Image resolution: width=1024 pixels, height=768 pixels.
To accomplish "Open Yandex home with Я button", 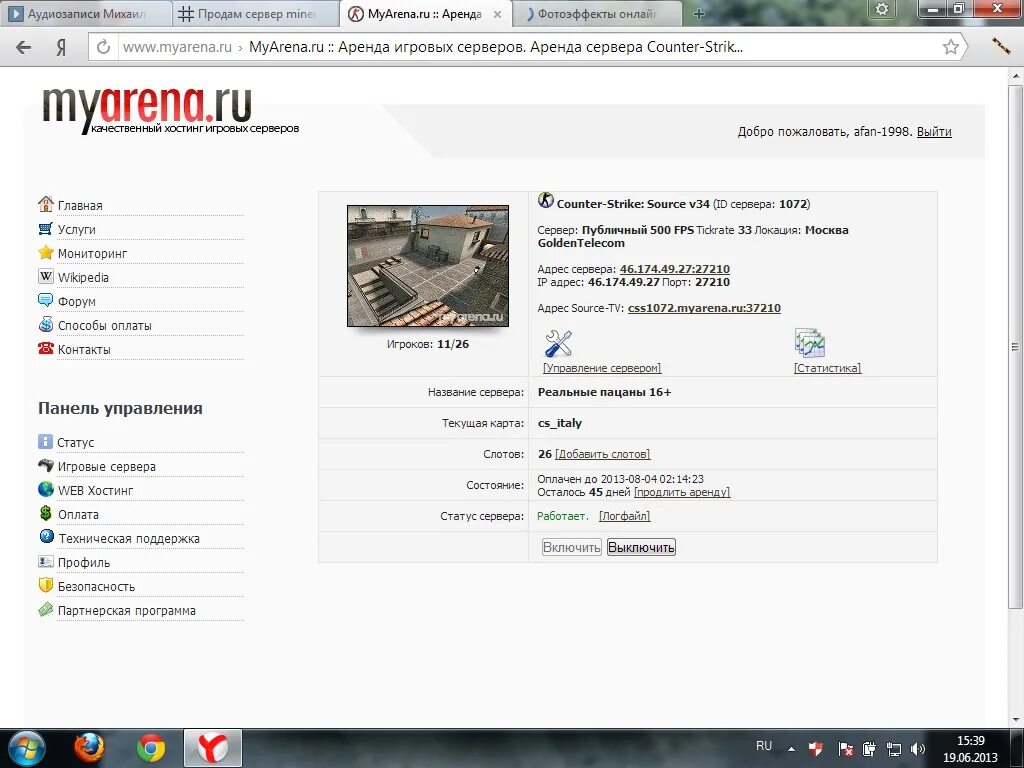I will [x=61, y=48].
